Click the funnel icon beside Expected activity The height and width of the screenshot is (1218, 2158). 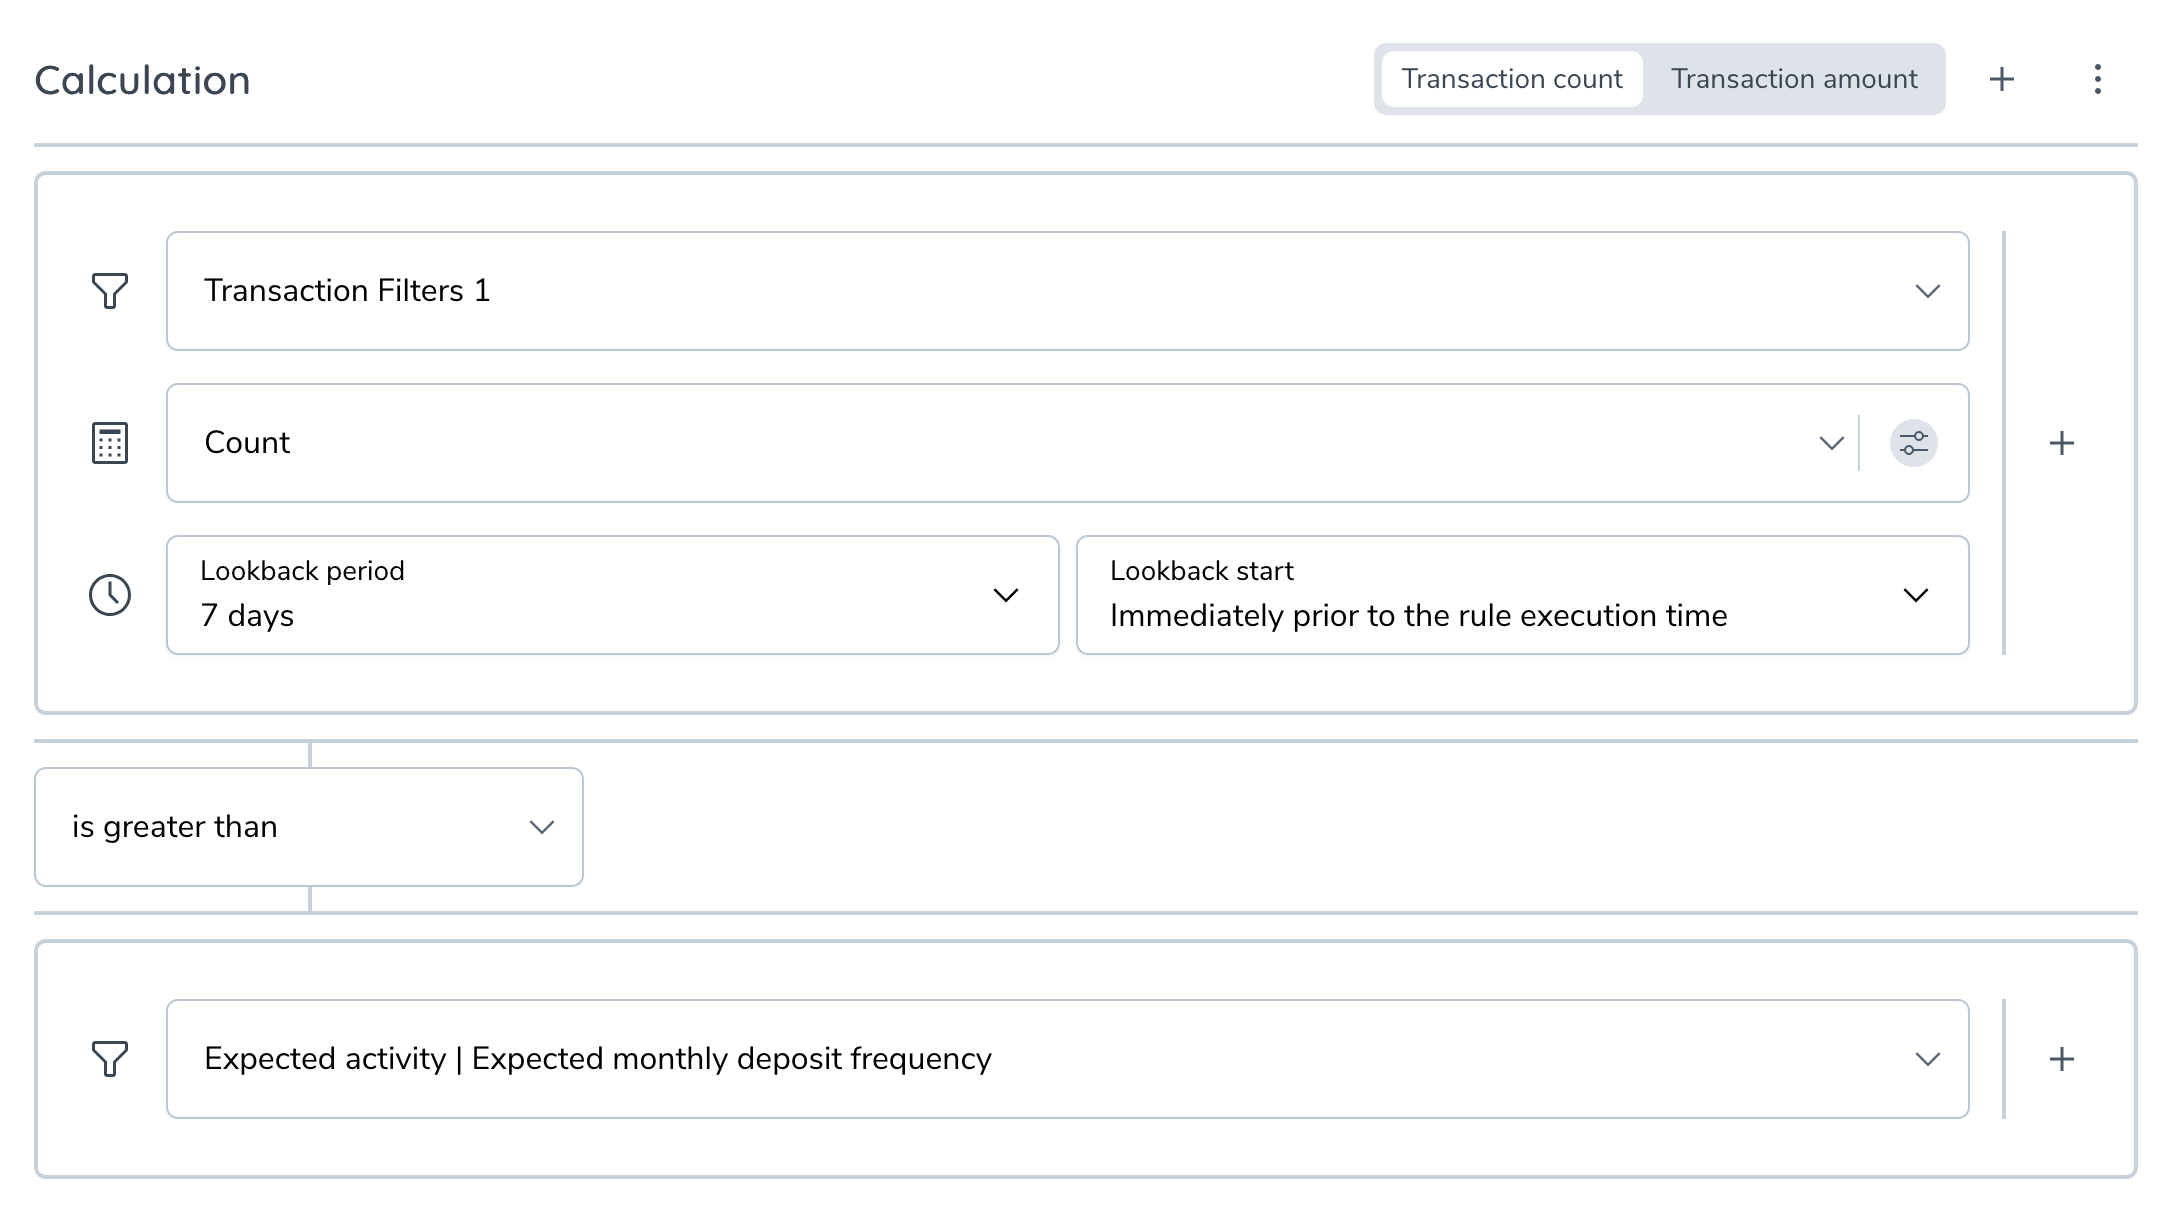[x=110, y=1059]
